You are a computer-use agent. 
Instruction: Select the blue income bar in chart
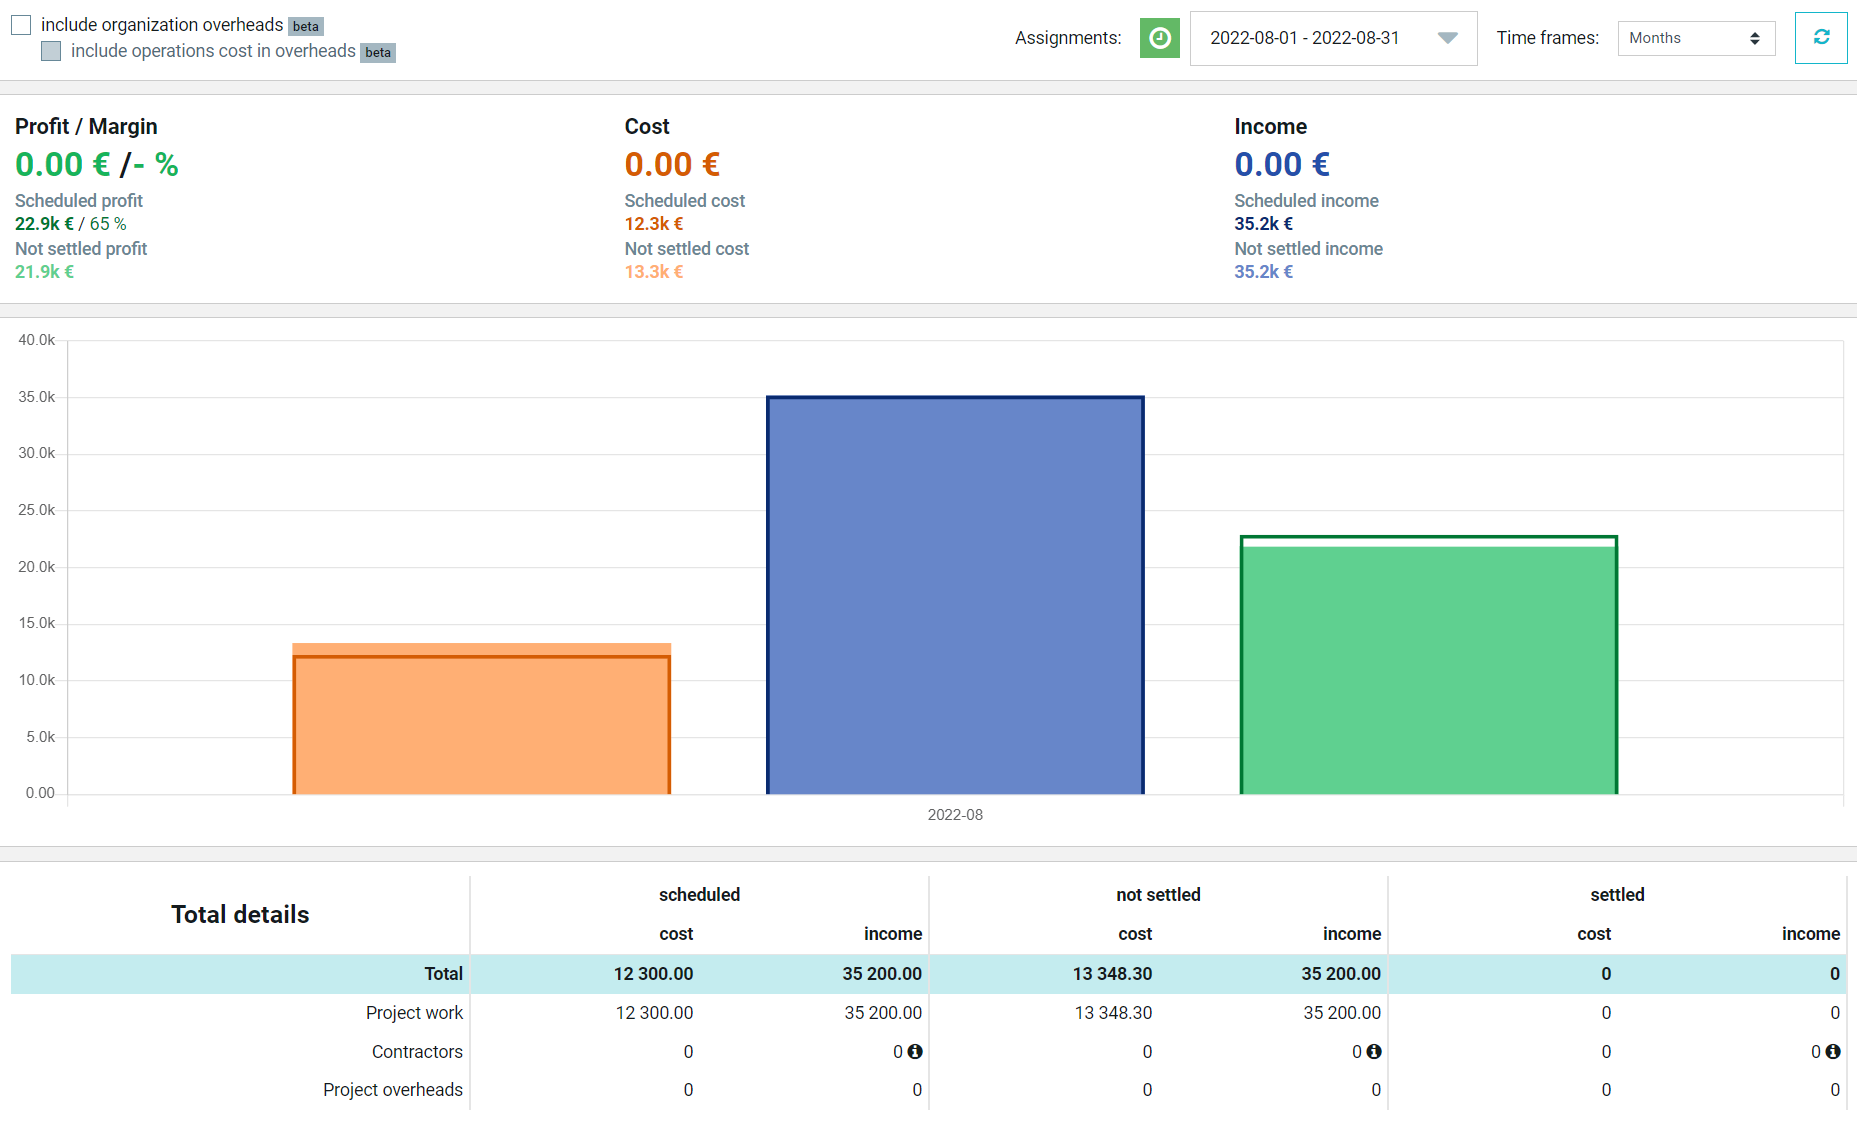(955, 596)
